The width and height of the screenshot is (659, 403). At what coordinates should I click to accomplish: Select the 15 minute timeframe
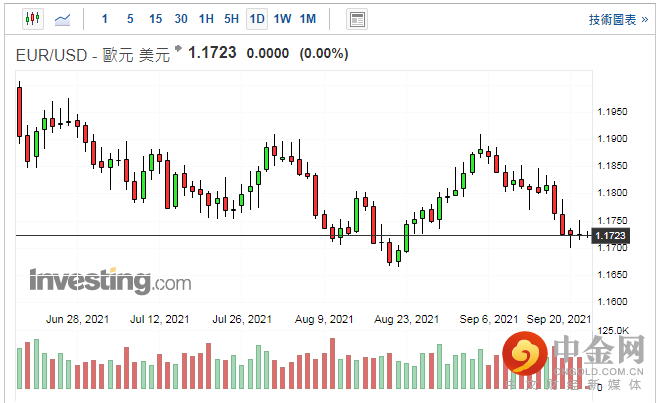pyautogui.click(x=156, y=19)
